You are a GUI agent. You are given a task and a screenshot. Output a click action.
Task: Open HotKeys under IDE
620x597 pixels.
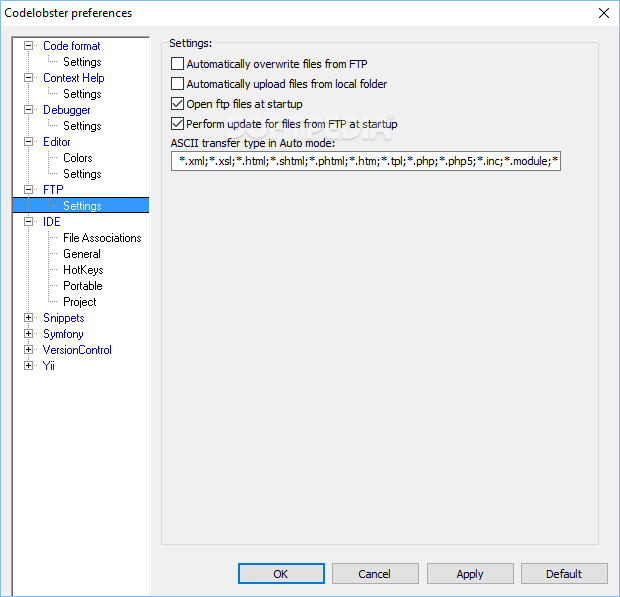tap(83, 270)
